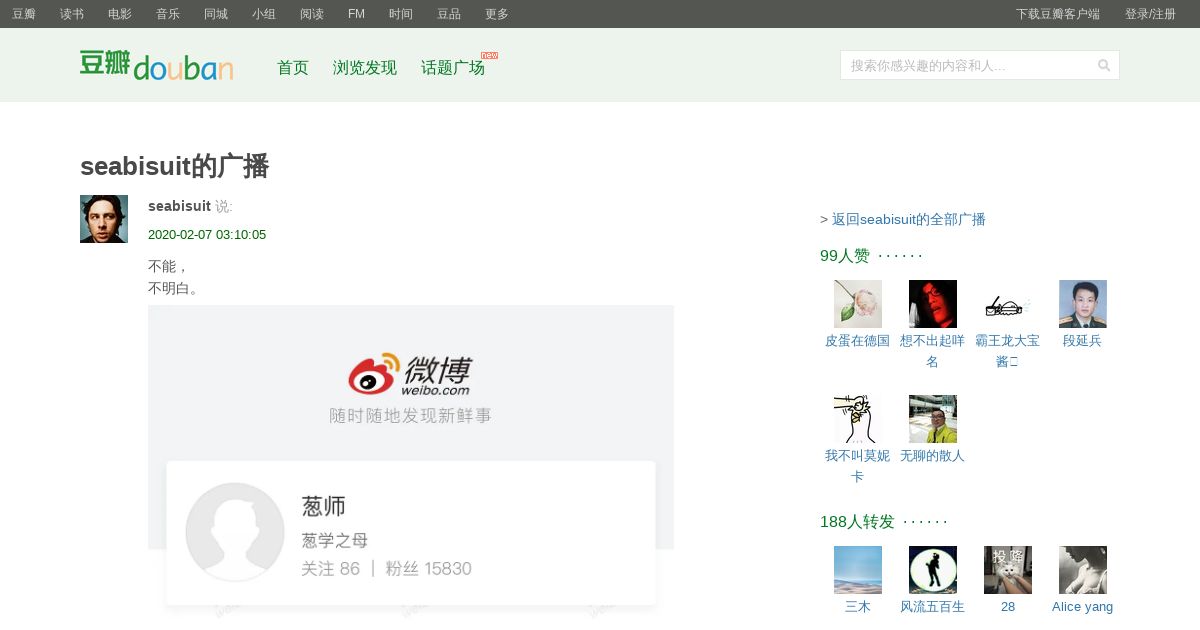Click name link 风流五百生
1200x630 pixels.
coord(933,607)
